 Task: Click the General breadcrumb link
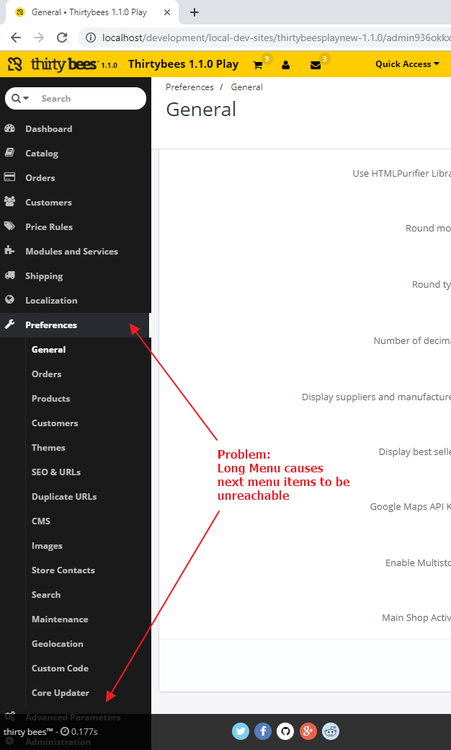[247, 87]
